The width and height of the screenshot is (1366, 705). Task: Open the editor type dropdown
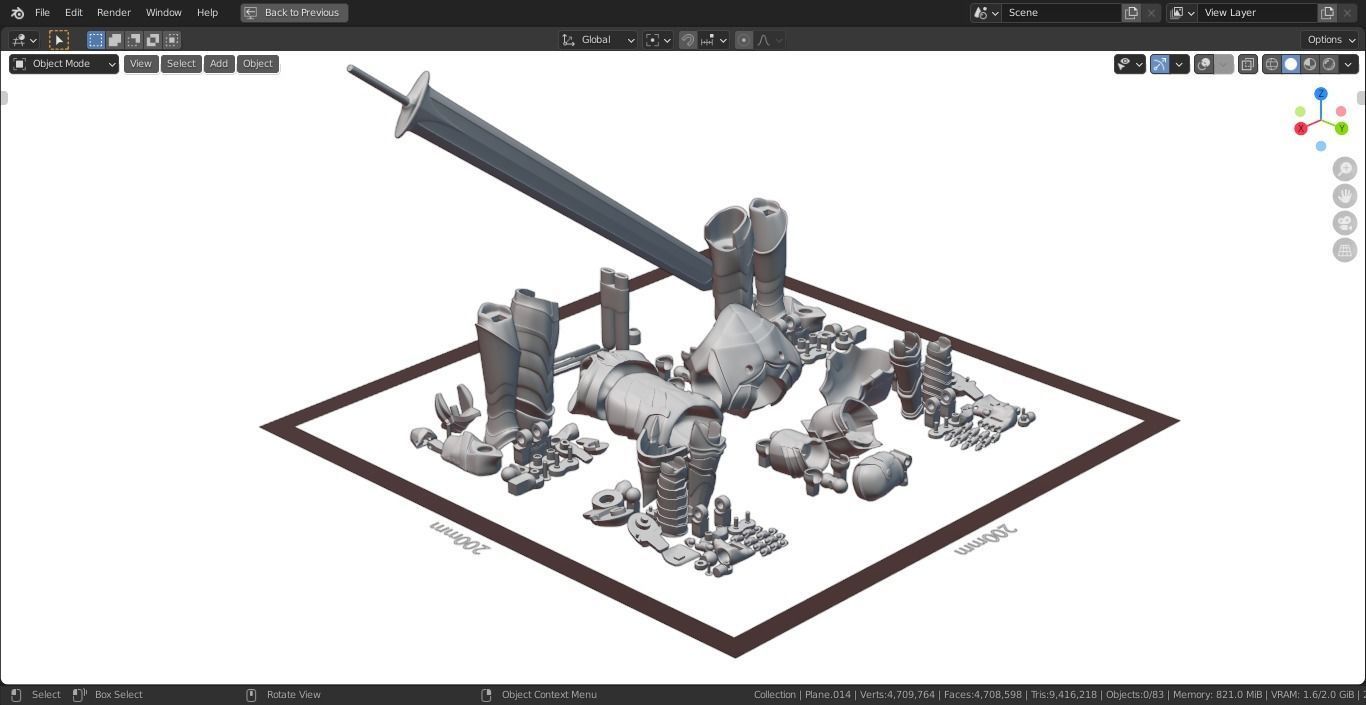tap(23, 40)
